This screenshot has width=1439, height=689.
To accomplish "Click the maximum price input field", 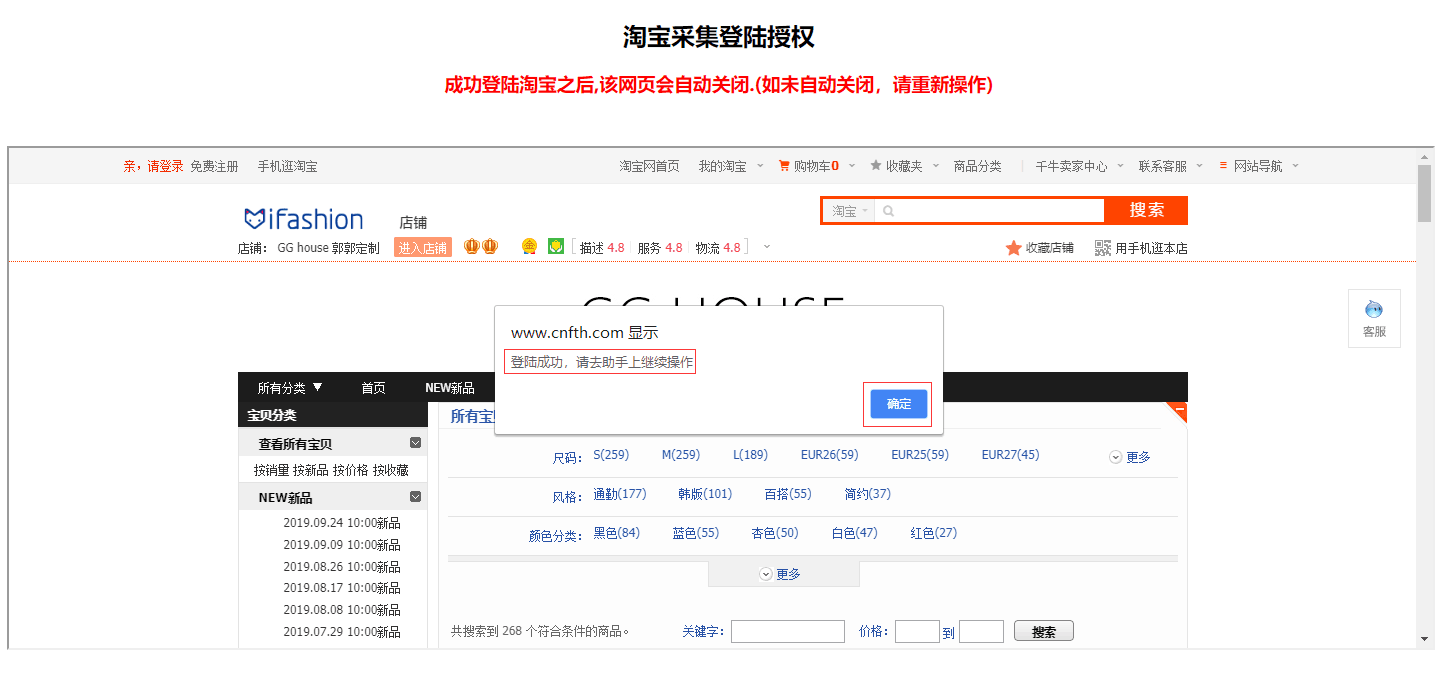I will click(981, 631).
